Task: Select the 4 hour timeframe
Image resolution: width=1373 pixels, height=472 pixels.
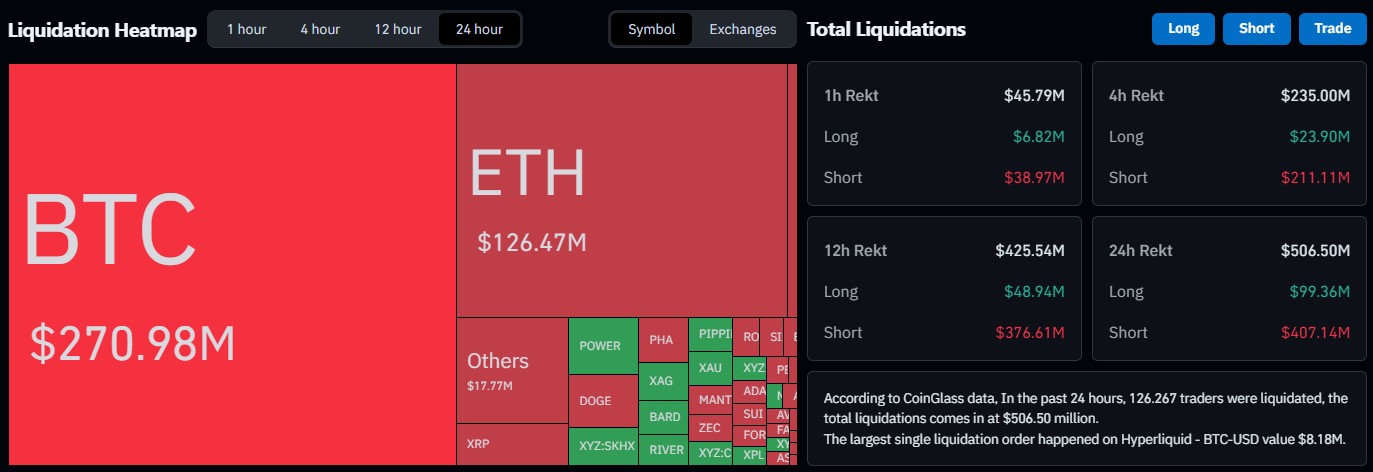Action: (x=320, y=29)
